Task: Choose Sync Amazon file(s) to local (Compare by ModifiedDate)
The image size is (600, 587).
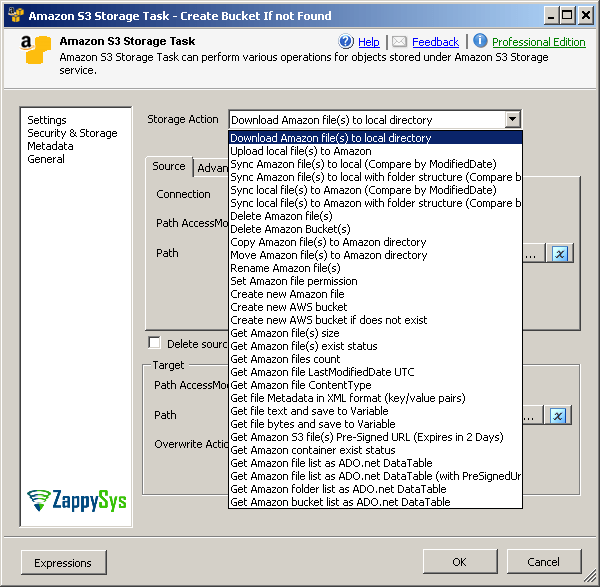Action: 375,164
